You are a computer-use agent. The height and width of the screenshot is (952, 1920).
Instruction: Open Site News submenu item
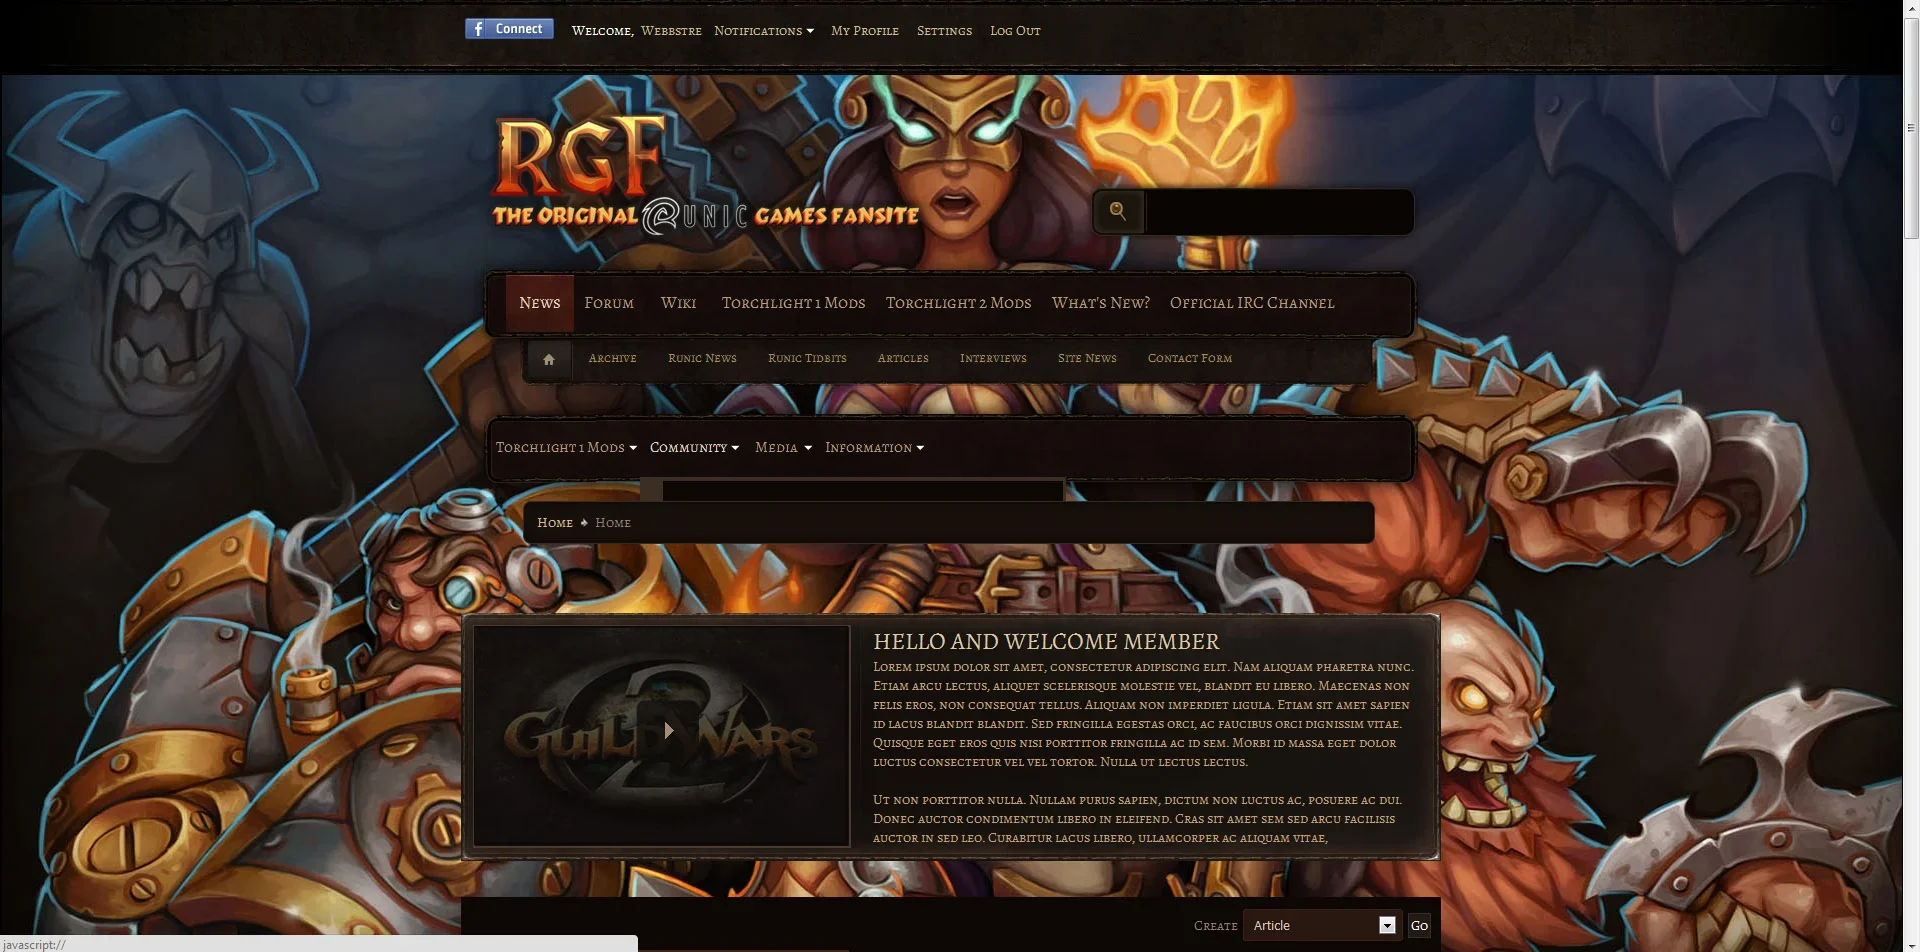click(x=1087, y=358)
